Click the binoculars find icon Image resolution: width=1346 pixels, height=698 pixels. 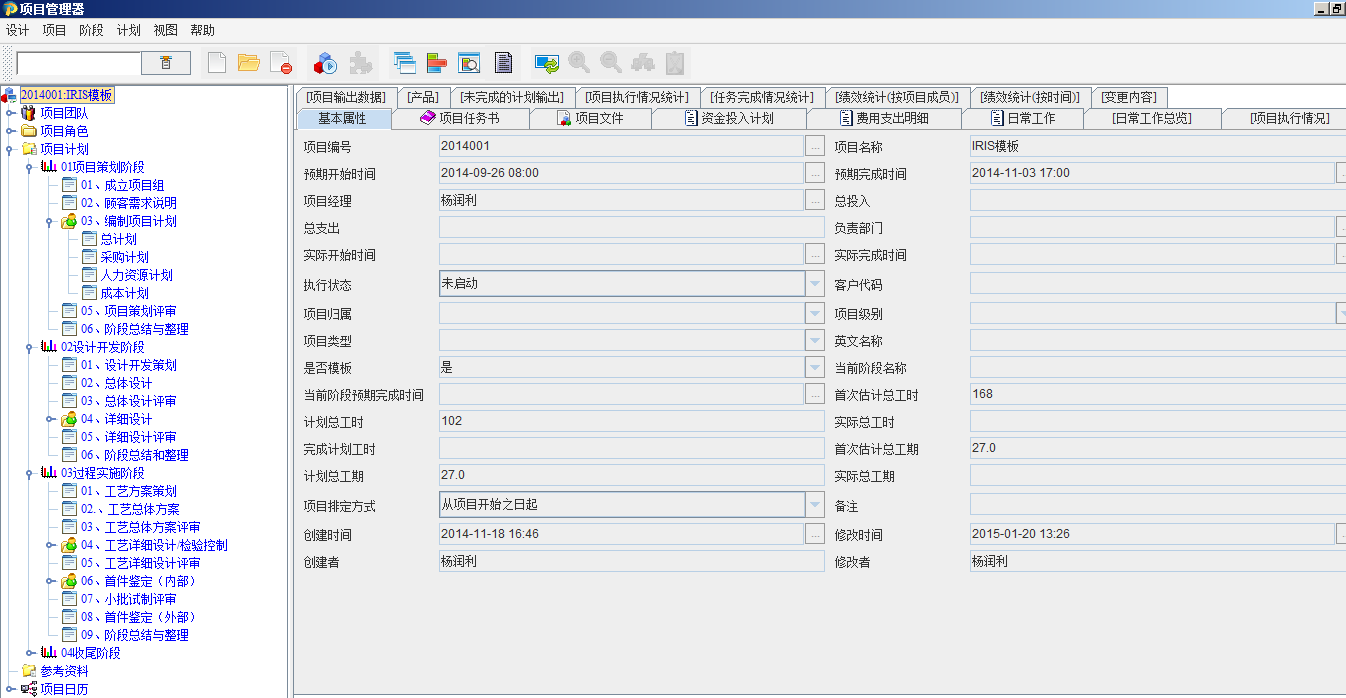pyautogui.click(x=643, y=63)
